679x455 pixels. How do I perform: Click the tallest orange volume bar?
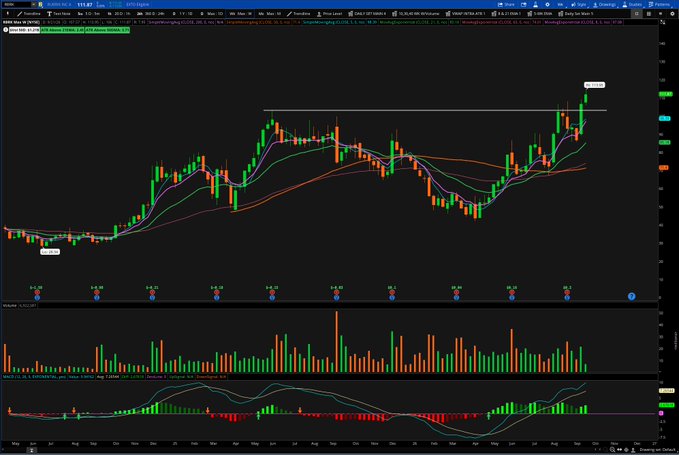(337, 342)
